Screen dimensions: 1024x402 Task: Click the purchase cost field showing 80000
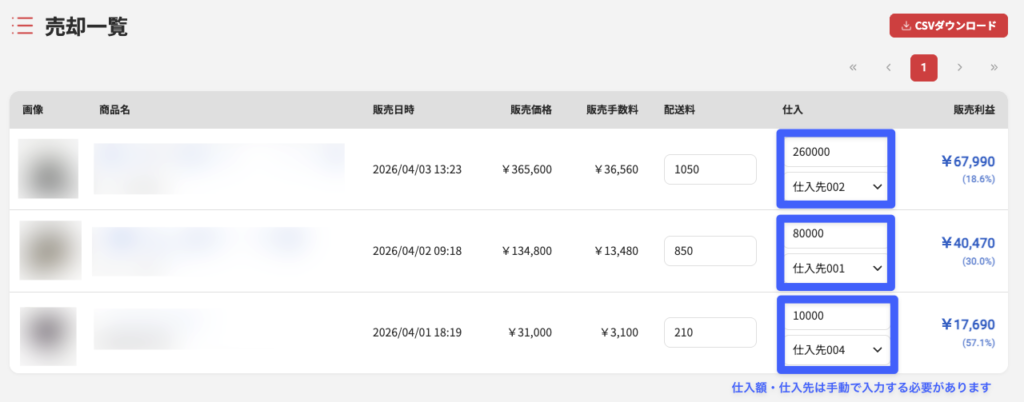(835, 234)
